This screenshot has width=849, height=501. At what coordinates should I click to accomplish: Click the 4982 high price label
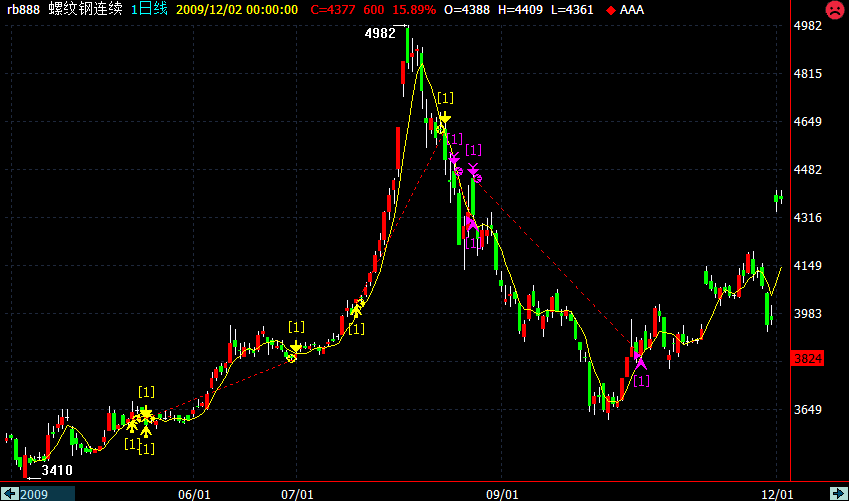[x=380, y=33]
